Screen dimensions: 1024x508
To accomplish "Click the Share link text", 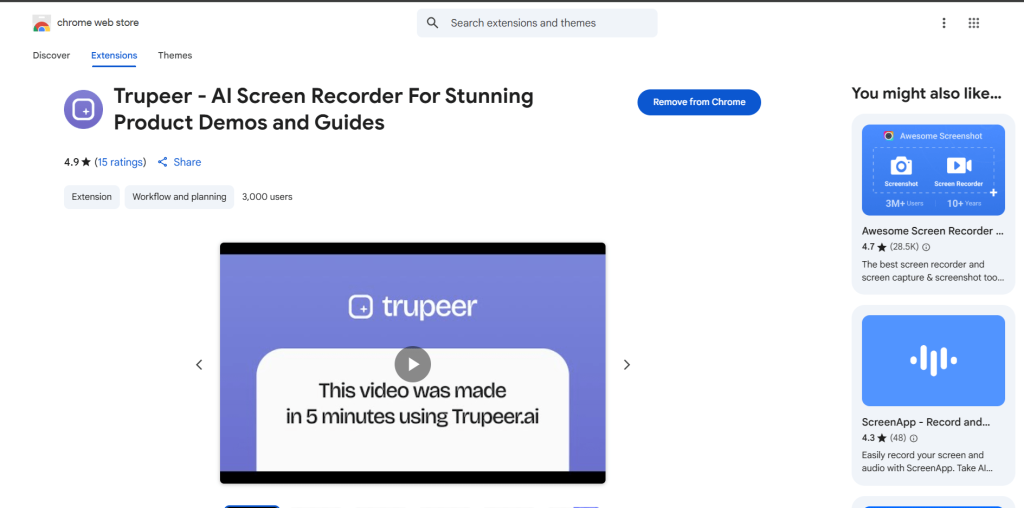I will [x=187, y=162].
